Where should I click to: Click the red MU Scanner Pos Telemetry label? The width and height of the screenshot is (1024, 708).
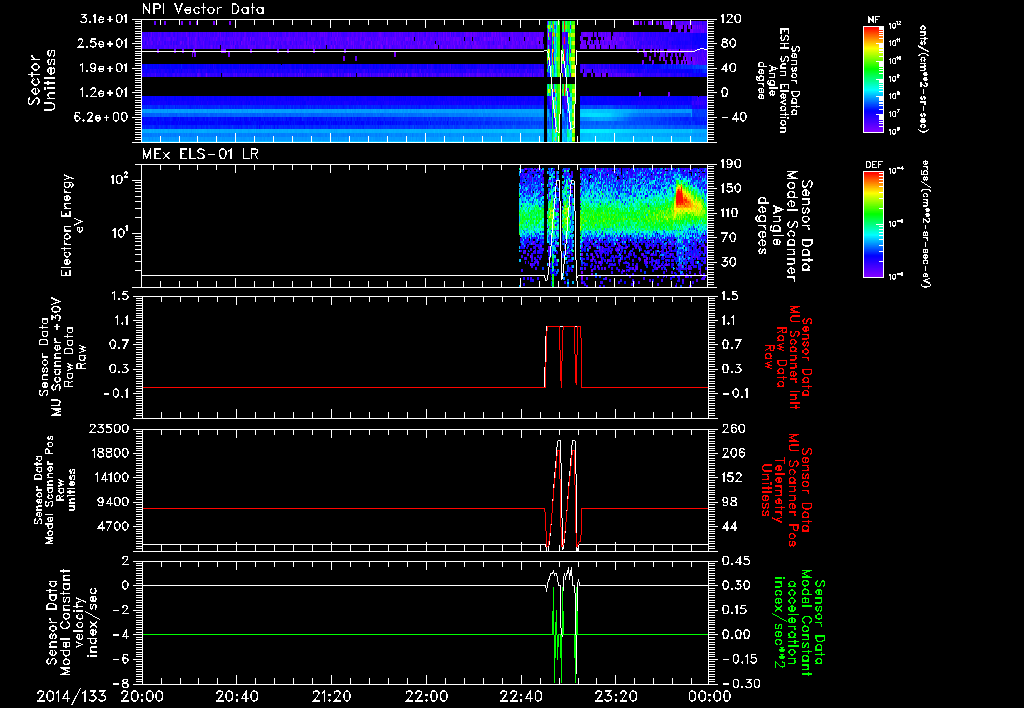787,490
